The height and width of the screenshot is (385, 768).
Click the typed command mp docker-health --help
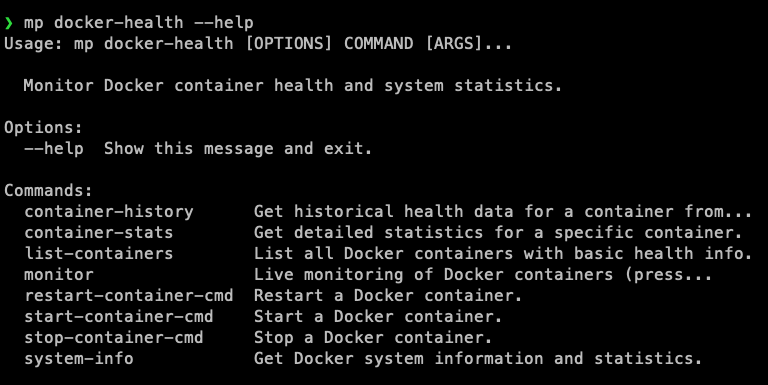click(139, 23)
